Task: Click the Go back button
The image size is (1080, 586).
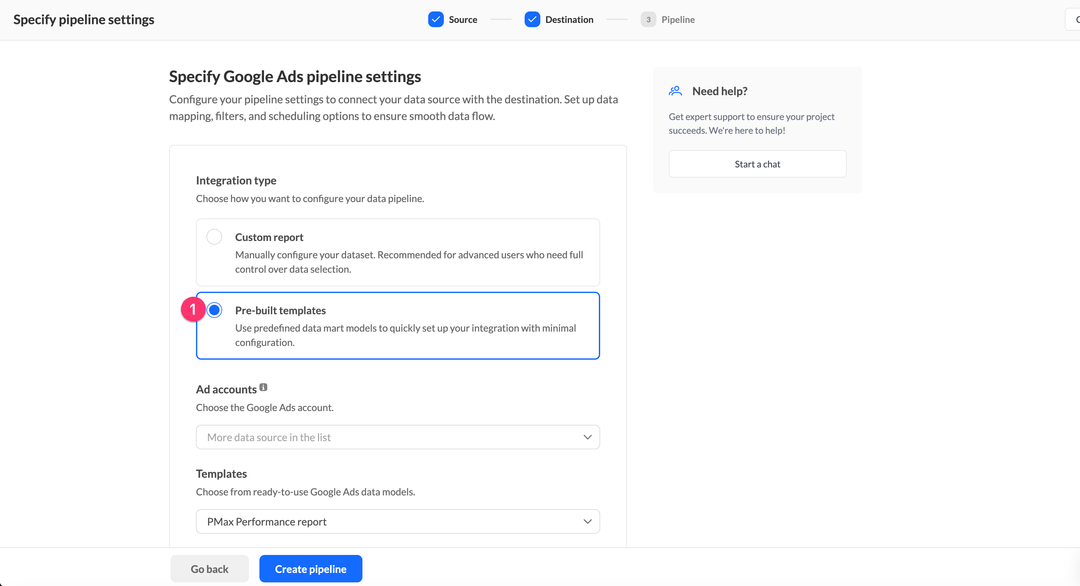Action: (x=209, y=568)
